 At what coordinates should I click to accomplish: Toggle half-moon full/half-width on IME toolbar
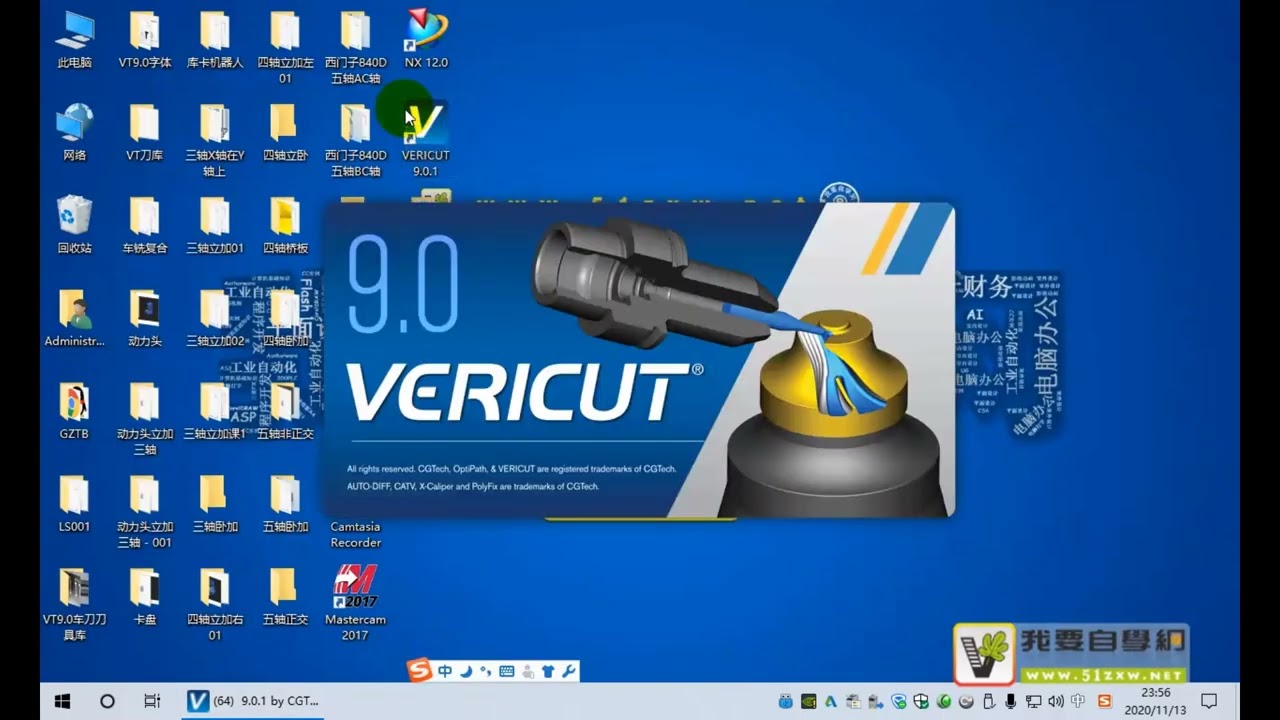click(466, 671)
